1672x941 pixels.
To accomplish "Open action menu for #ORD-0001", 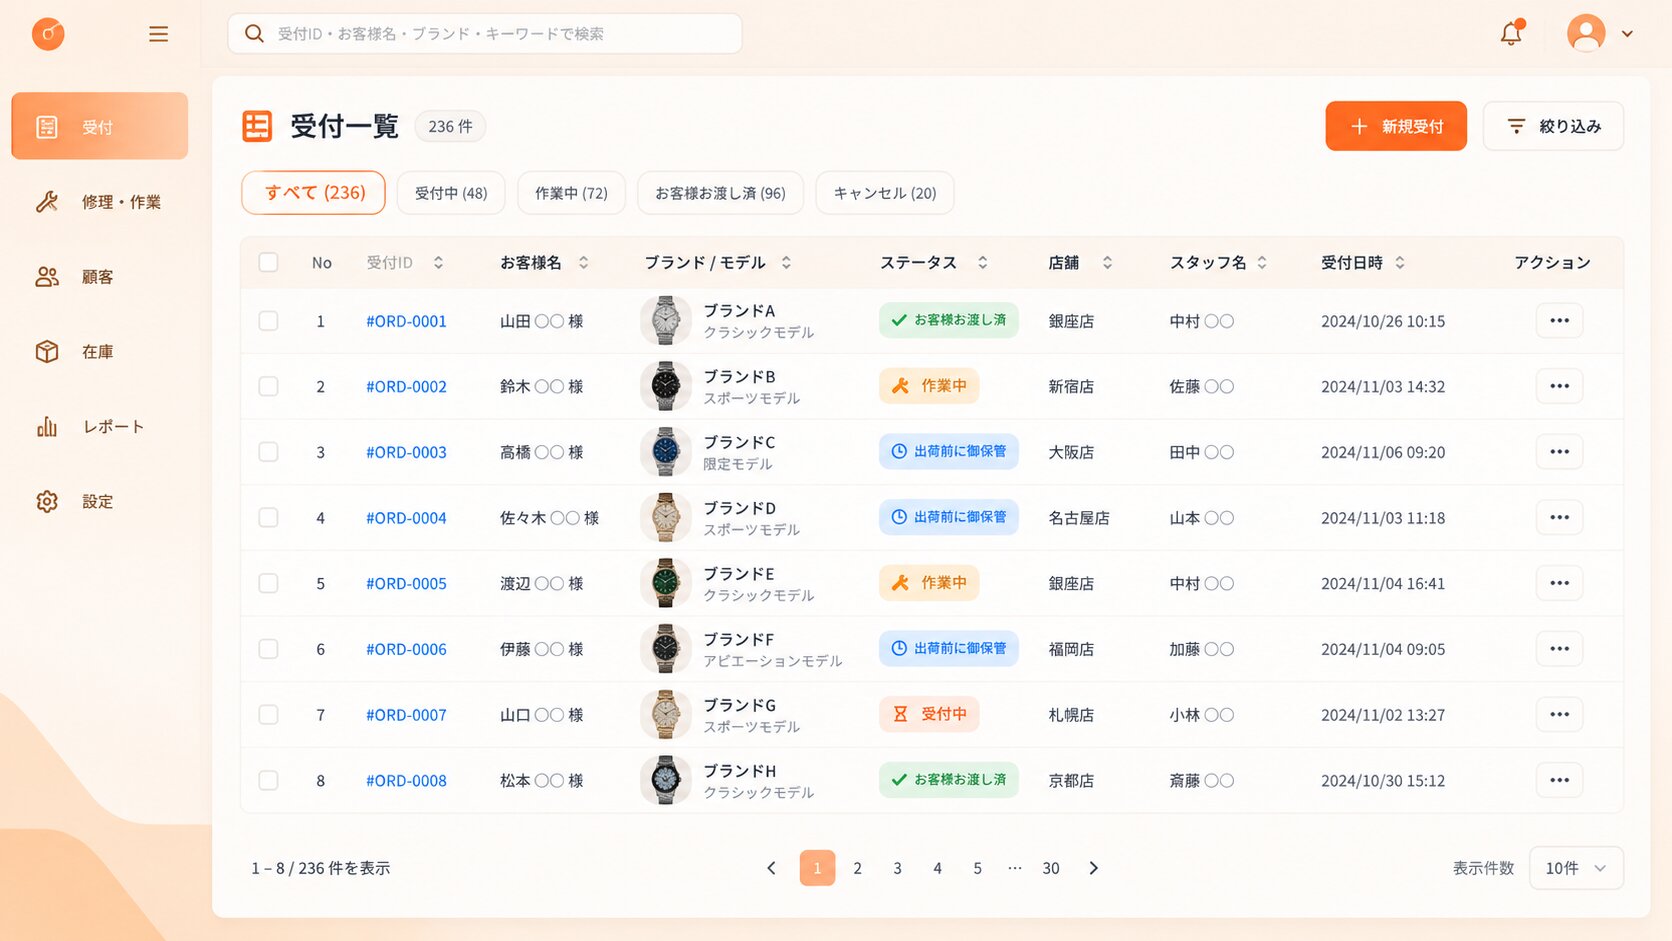I will click(x=1559, y=321).
